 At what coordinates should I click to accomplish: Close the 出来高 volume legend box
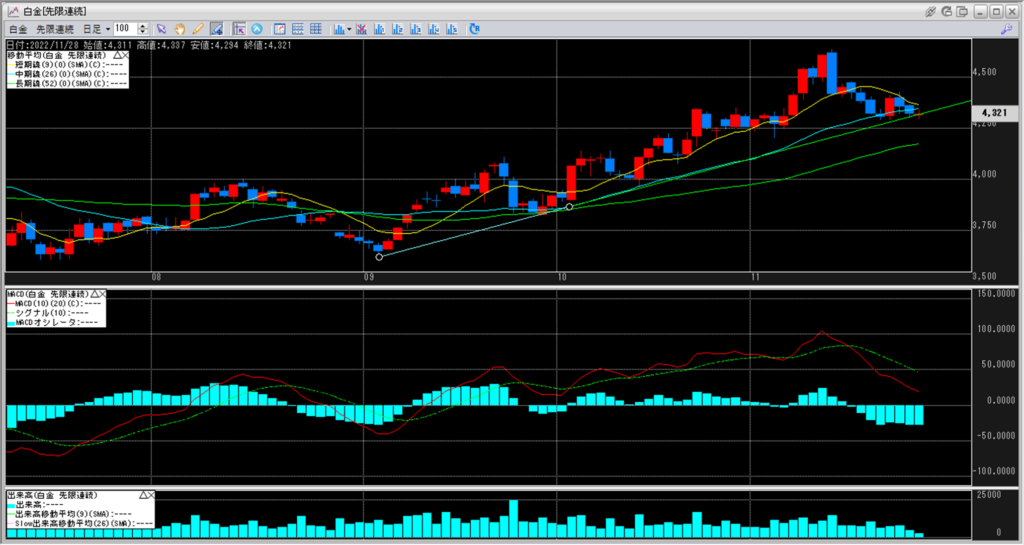tap(152, 495)
